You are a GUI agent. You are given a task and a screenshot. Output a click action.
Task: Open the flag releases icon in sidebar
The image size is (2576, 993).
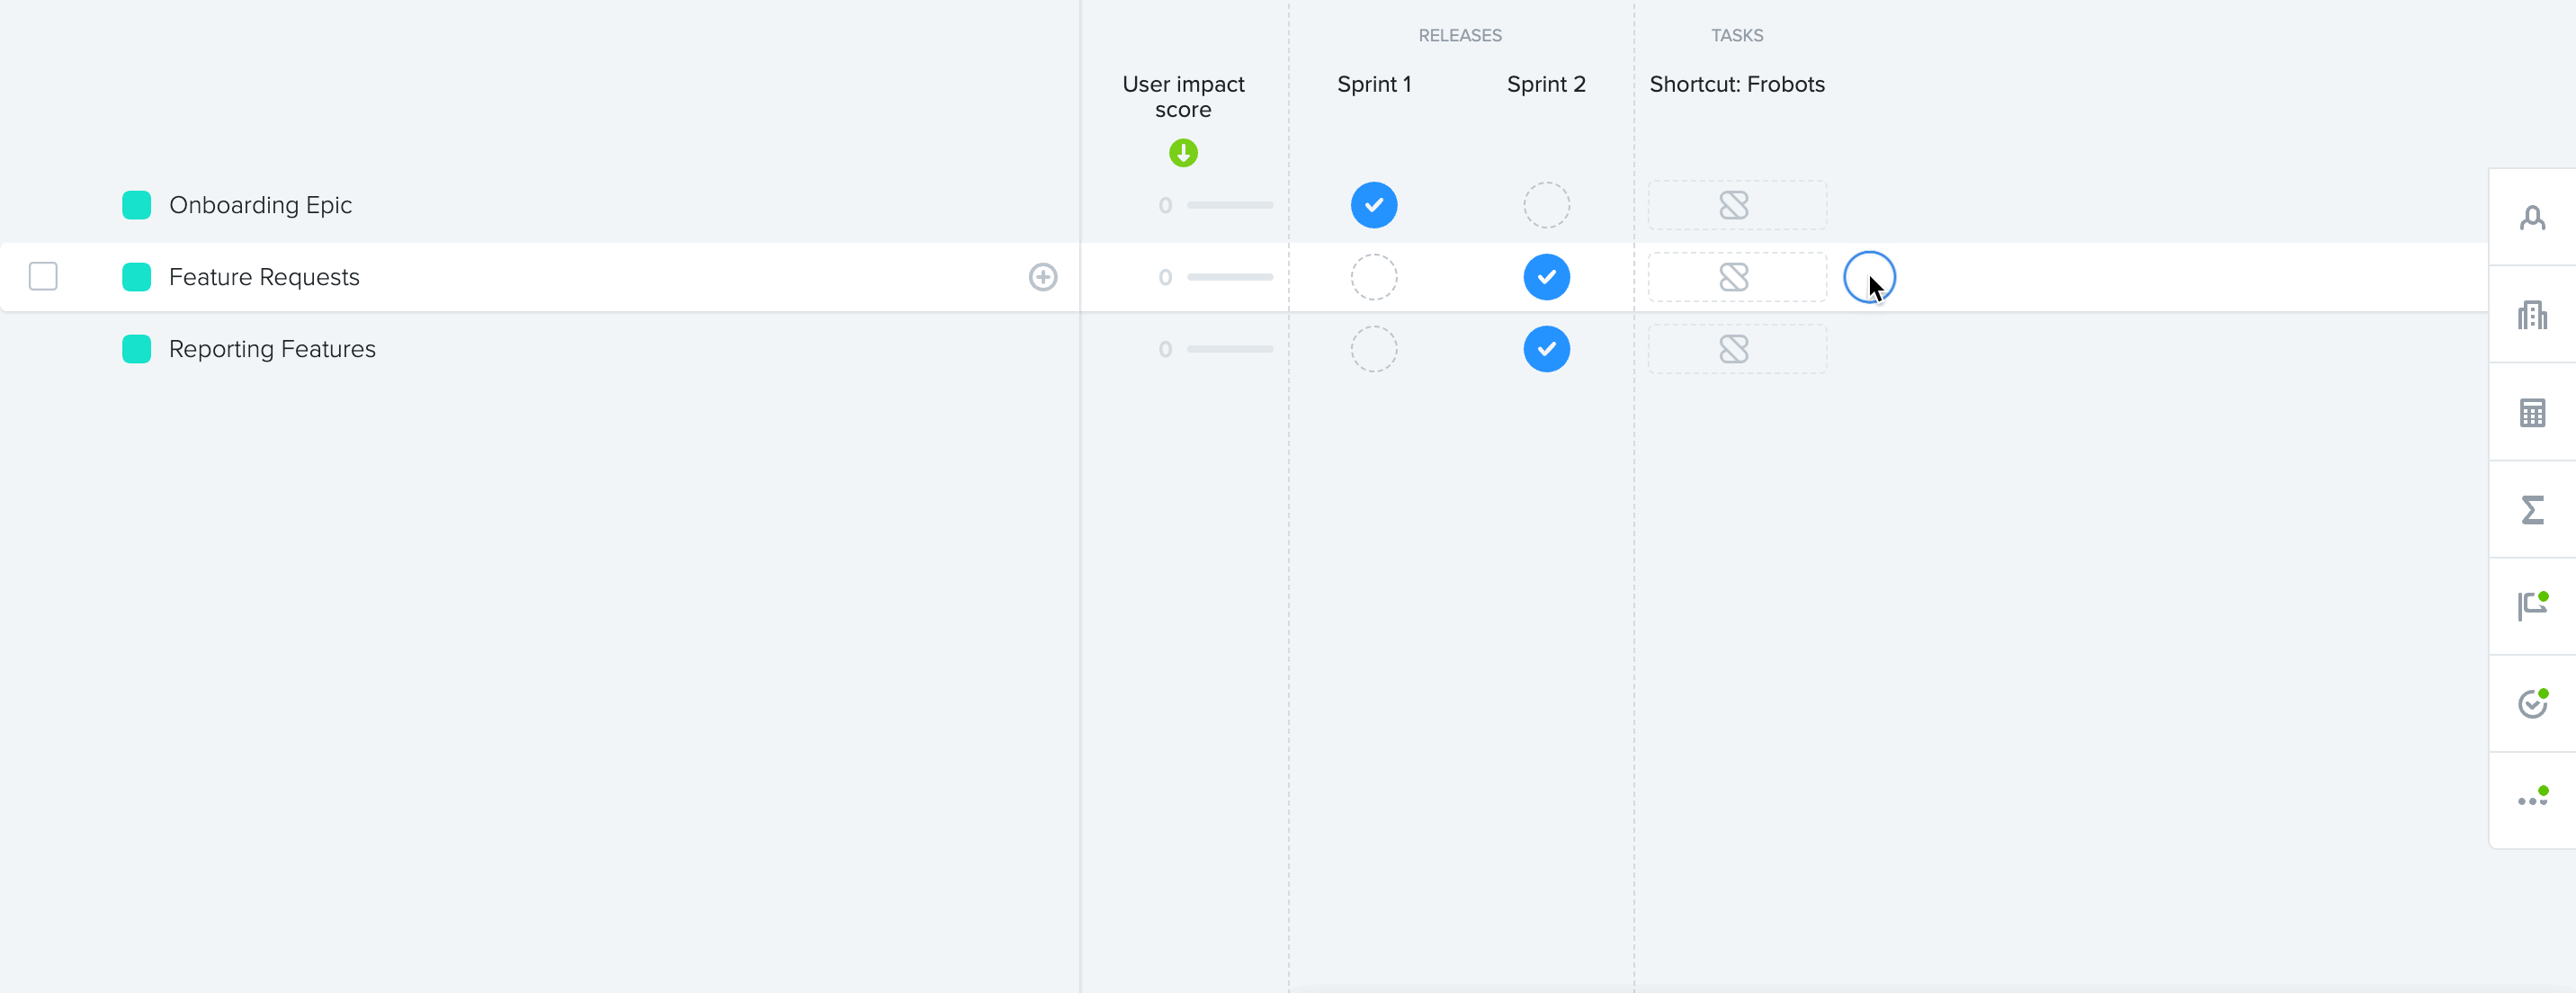2532,606
